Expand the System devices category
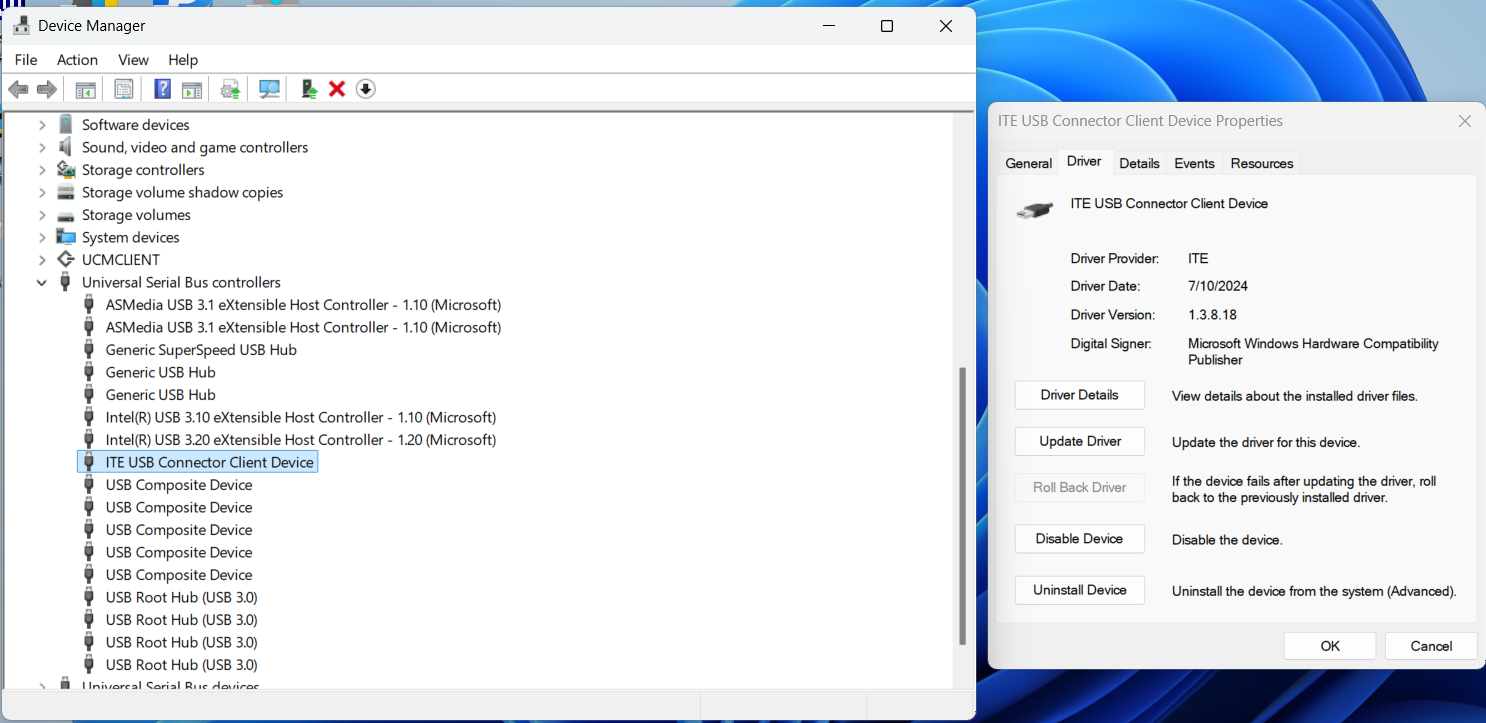This screenshot has height=723, width=1486. tap(42, 238)
